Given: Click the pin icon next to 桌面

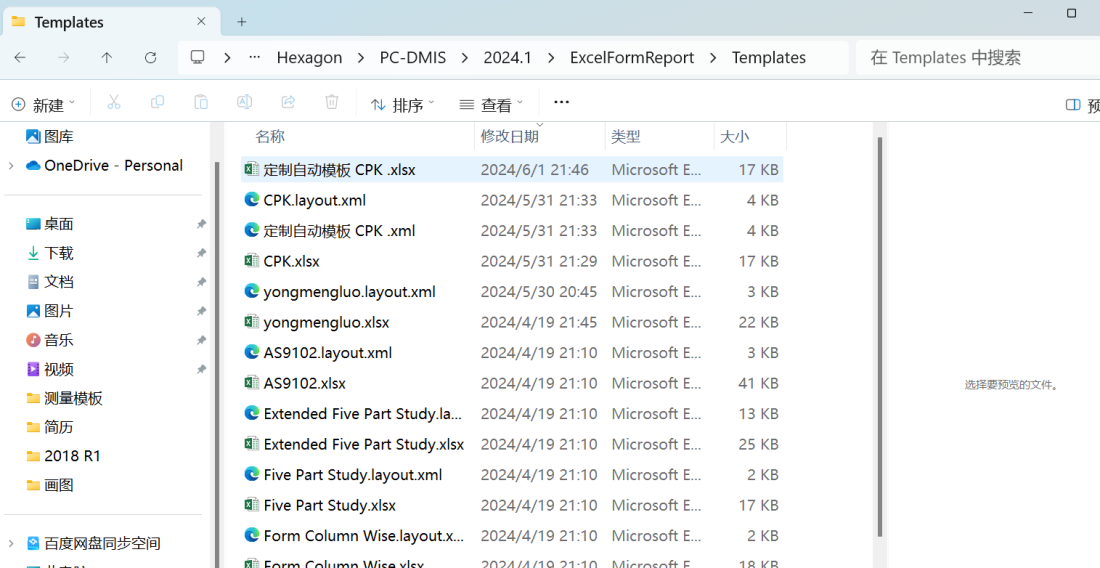Looking at the screenshot, I should [x=201, y=224].
